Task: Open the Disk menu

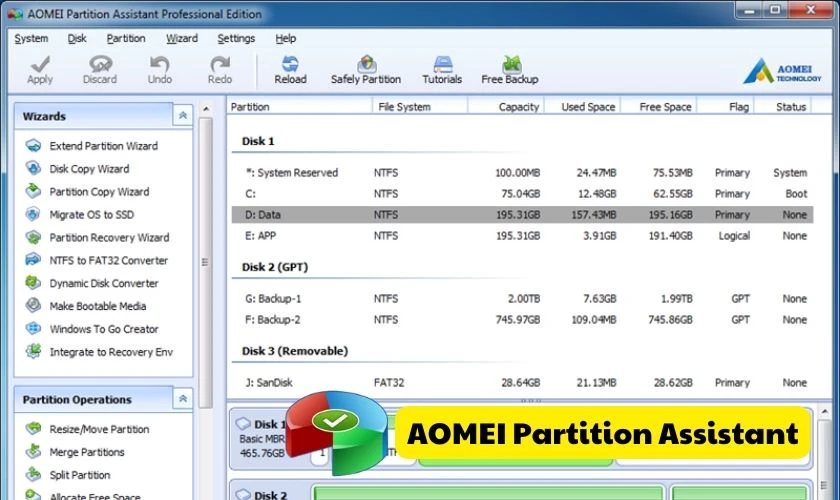Action: point(77,39)
